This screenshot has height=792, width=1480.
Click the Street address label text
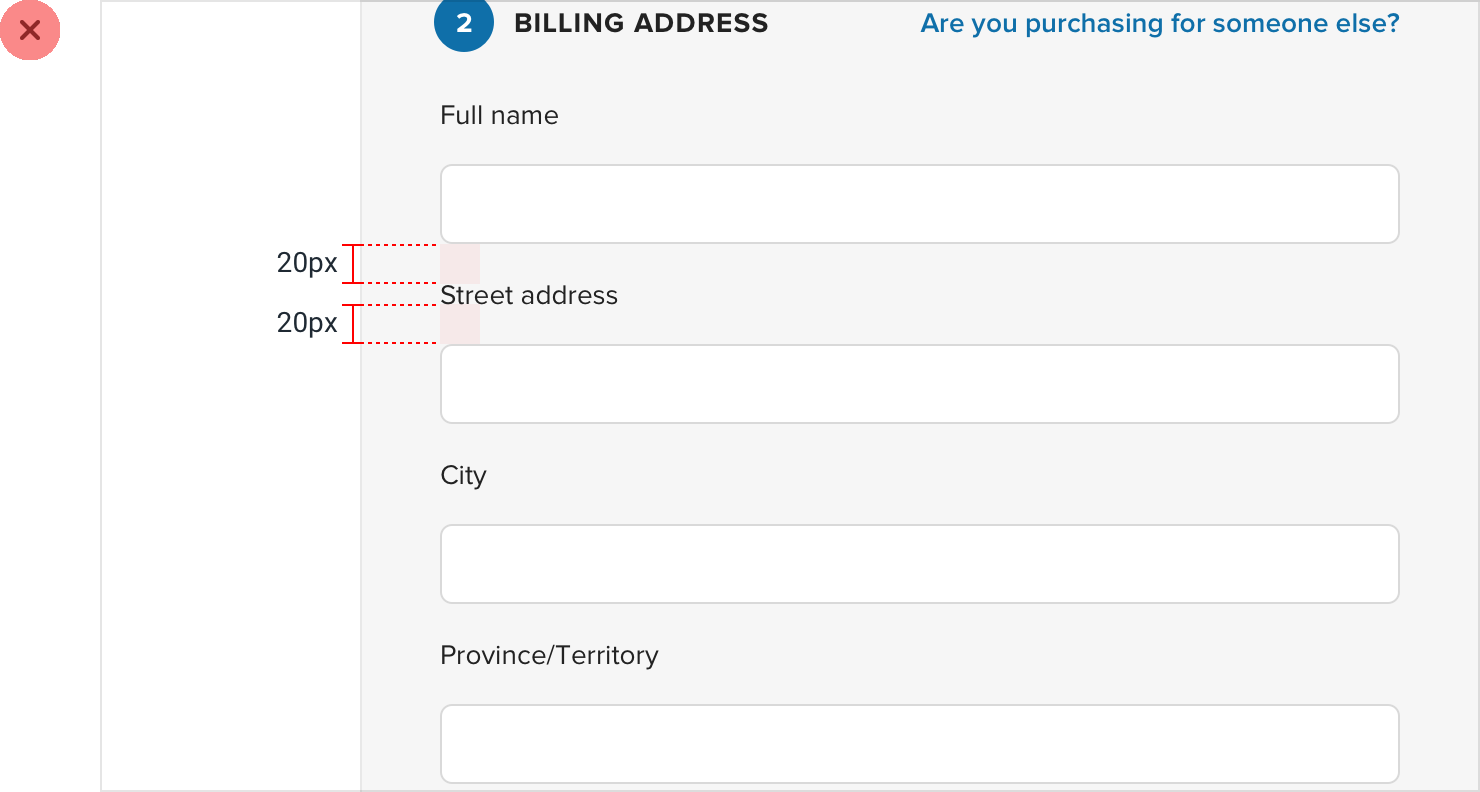pos(529,295)
